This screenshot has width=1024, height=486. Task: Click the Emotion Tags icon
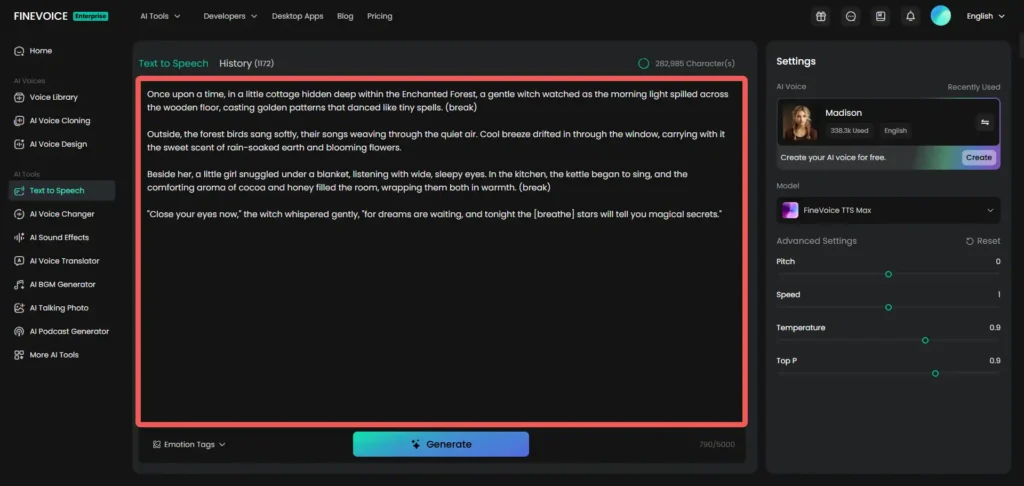click(157, 445)
